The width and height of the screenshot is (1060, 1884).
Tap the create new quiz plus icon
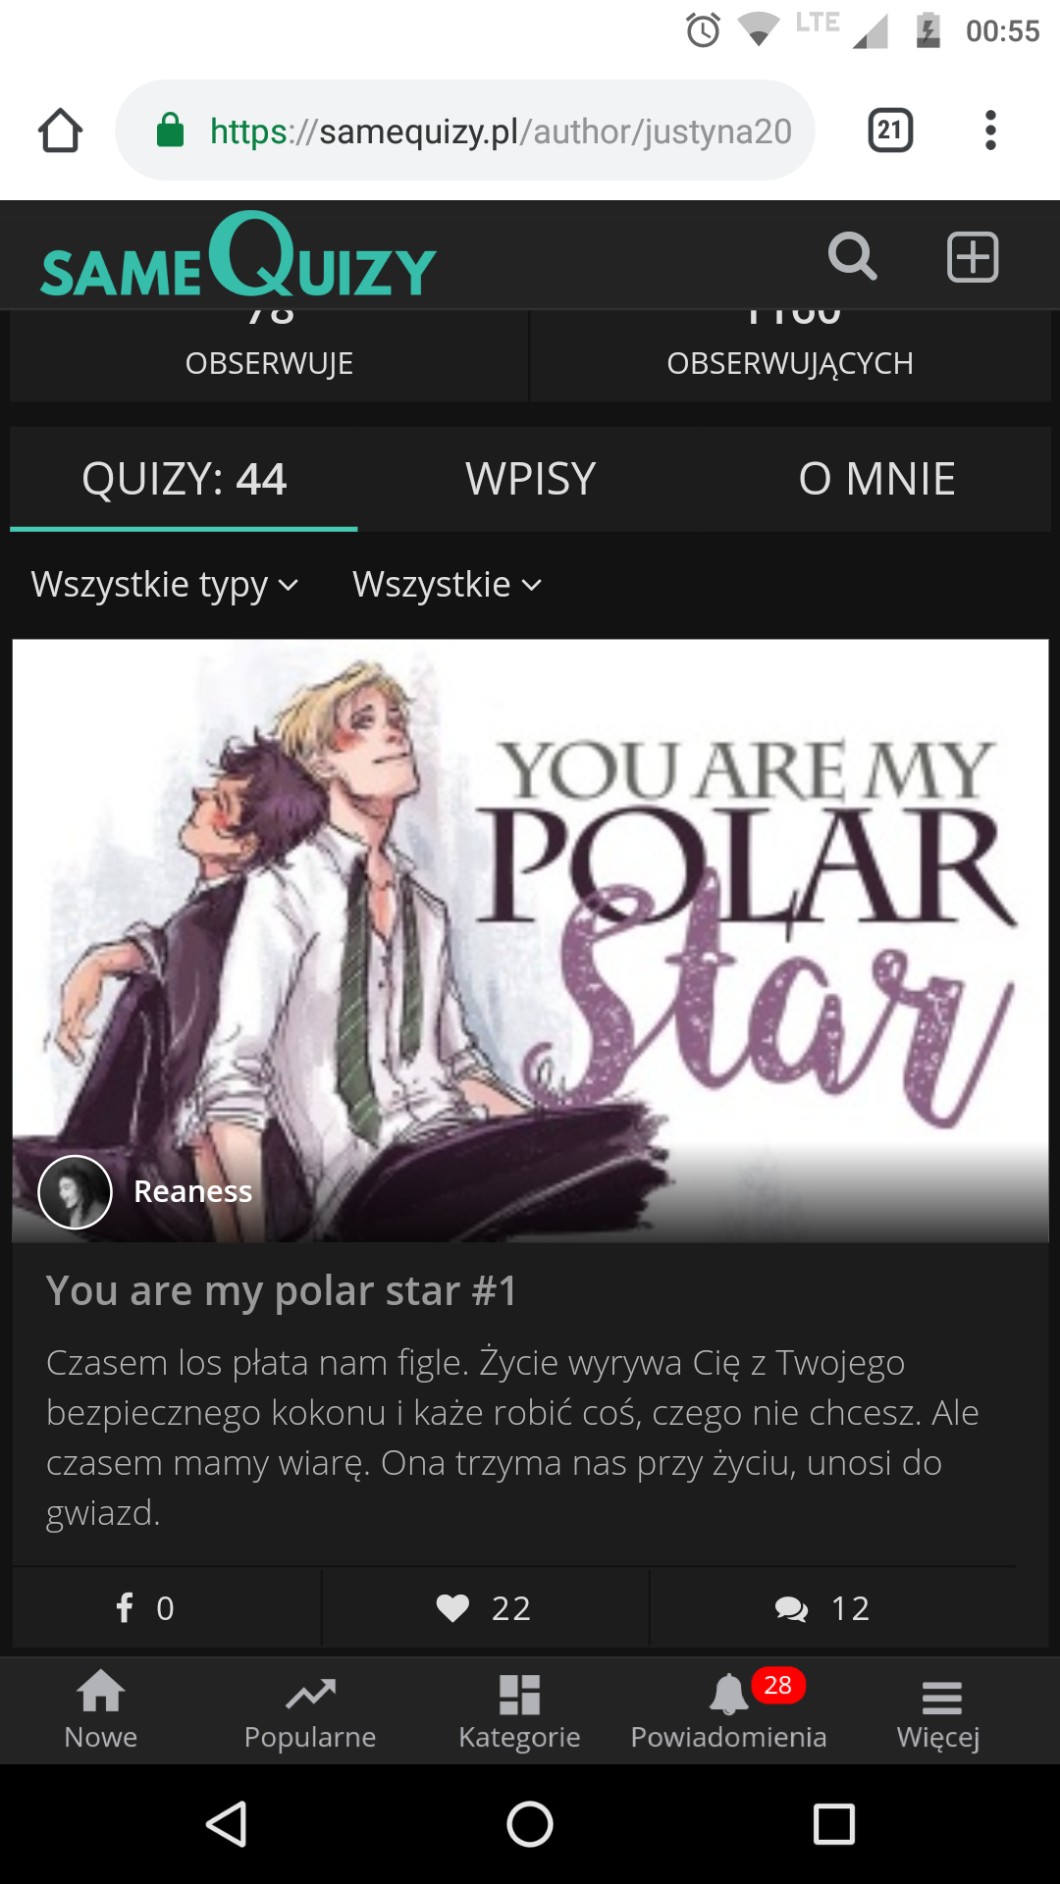click(x=972, y=257)
